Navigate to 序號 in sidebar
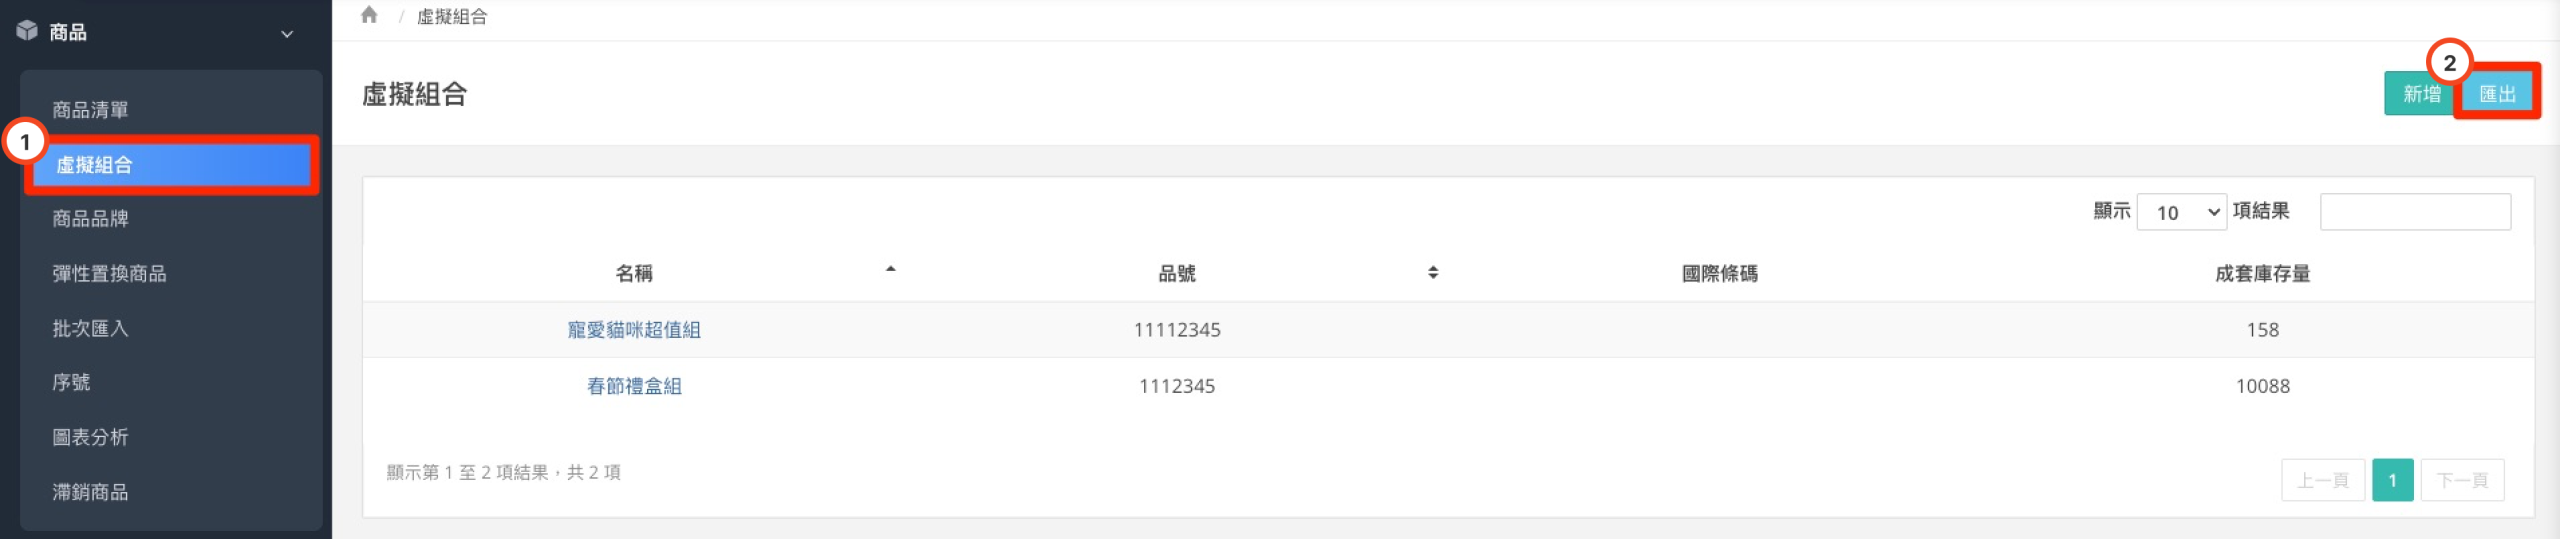 [72, 382]
